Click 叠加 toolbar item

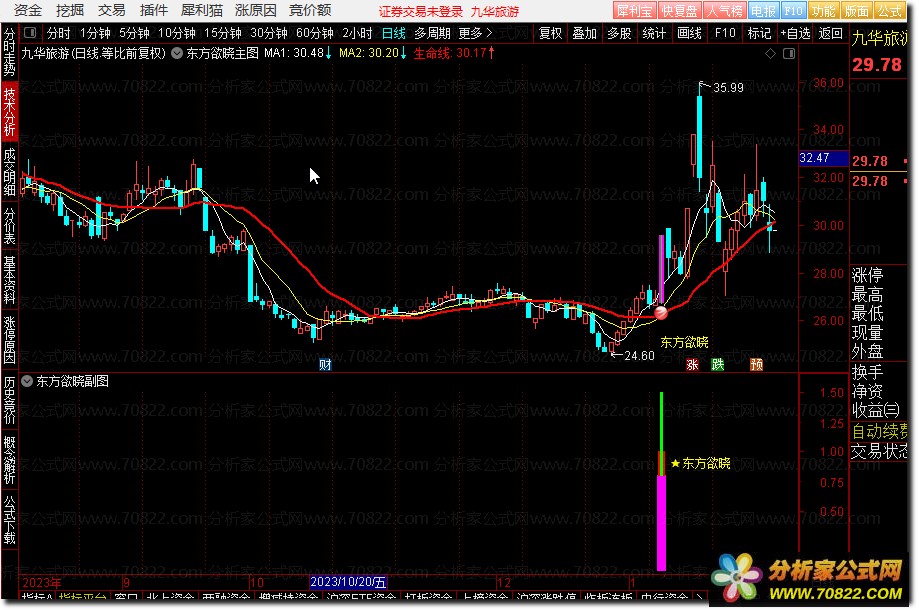click(x=584, y=33)
